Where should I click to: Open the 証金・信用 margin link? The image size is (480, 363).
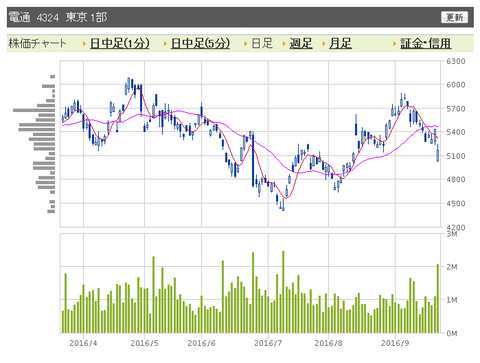point(426,43)
